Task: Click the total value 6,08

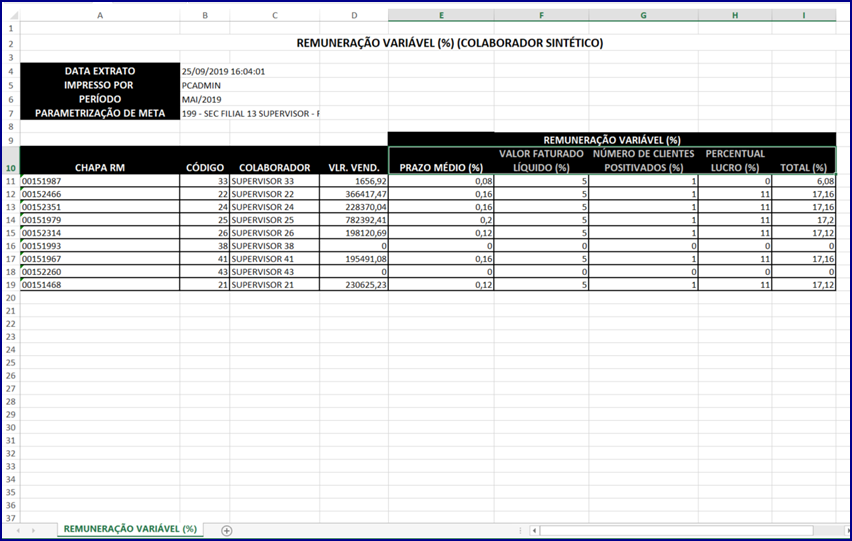Action: pos(804,181)
